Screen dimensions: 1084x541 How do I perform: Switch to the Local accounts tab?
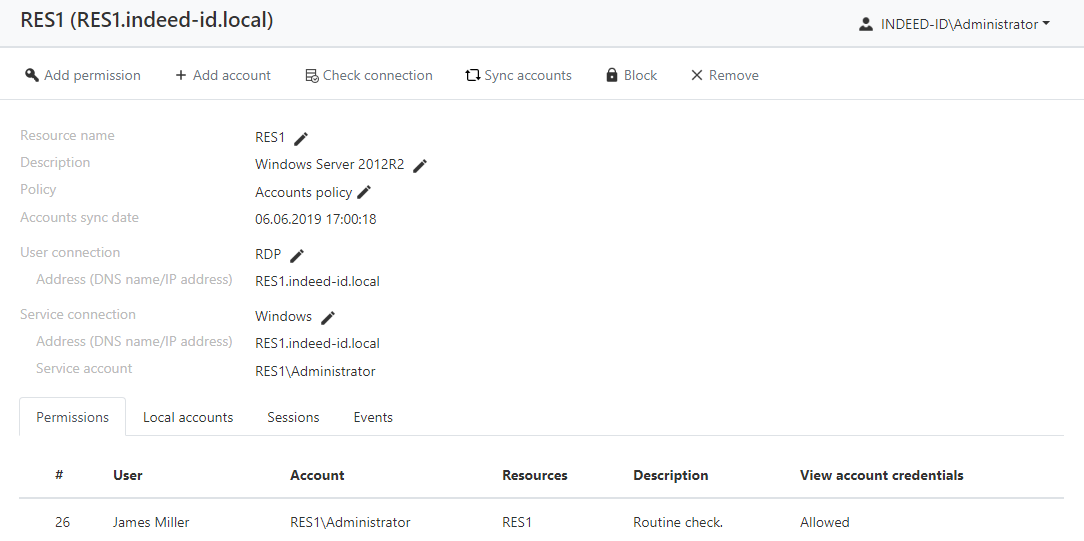click(x=188, y=418)
